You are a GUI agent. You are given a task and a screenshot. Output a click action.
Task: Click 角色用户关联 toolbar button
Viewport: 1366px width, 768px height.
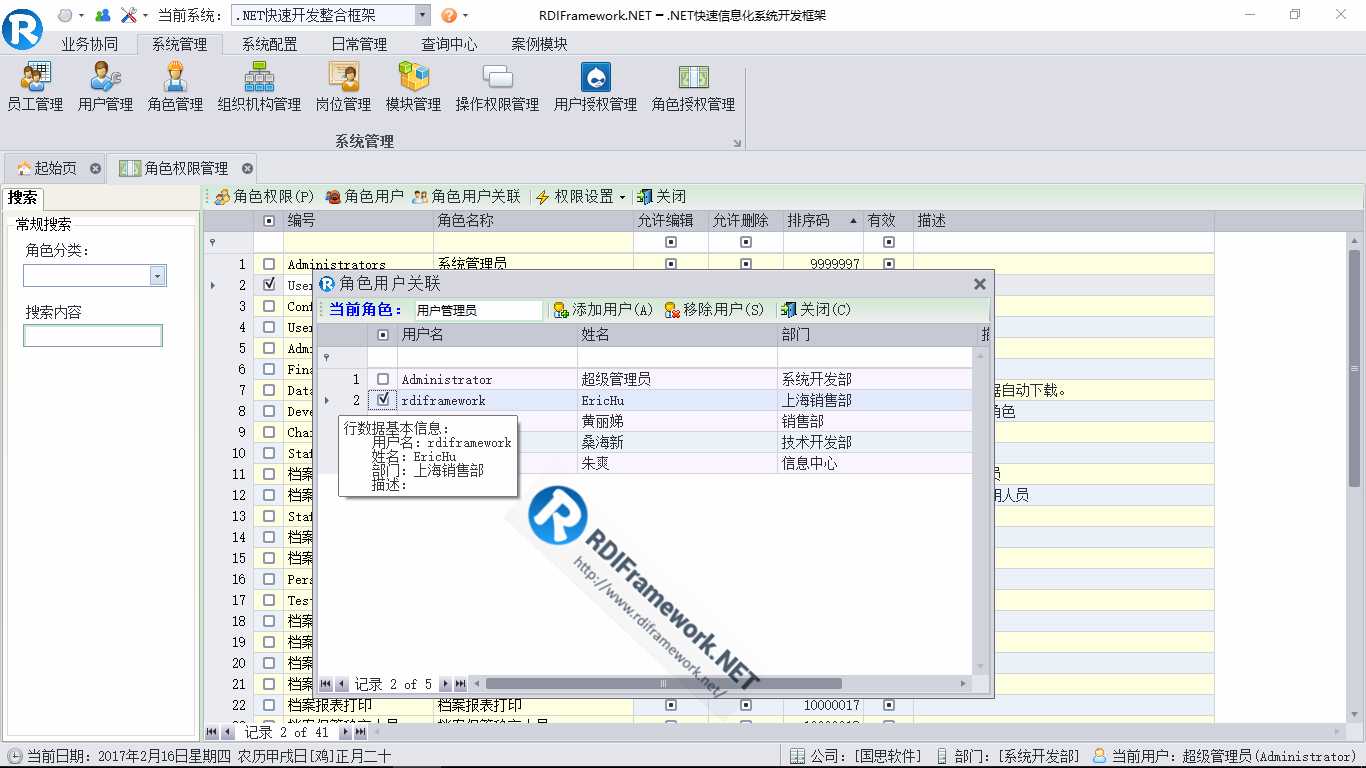(x=467, y=197)
